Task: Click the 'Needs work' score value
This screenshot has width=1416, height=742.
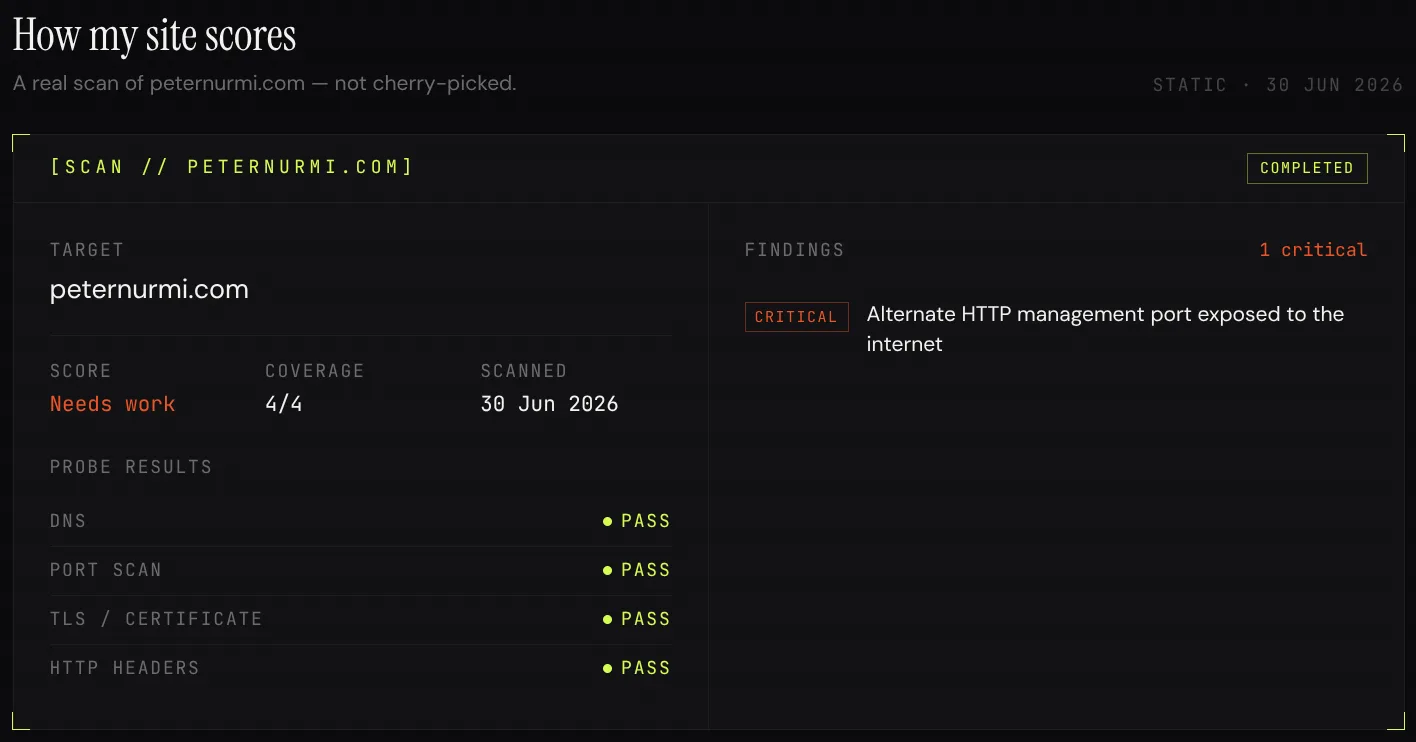Action: pos(112,404)
